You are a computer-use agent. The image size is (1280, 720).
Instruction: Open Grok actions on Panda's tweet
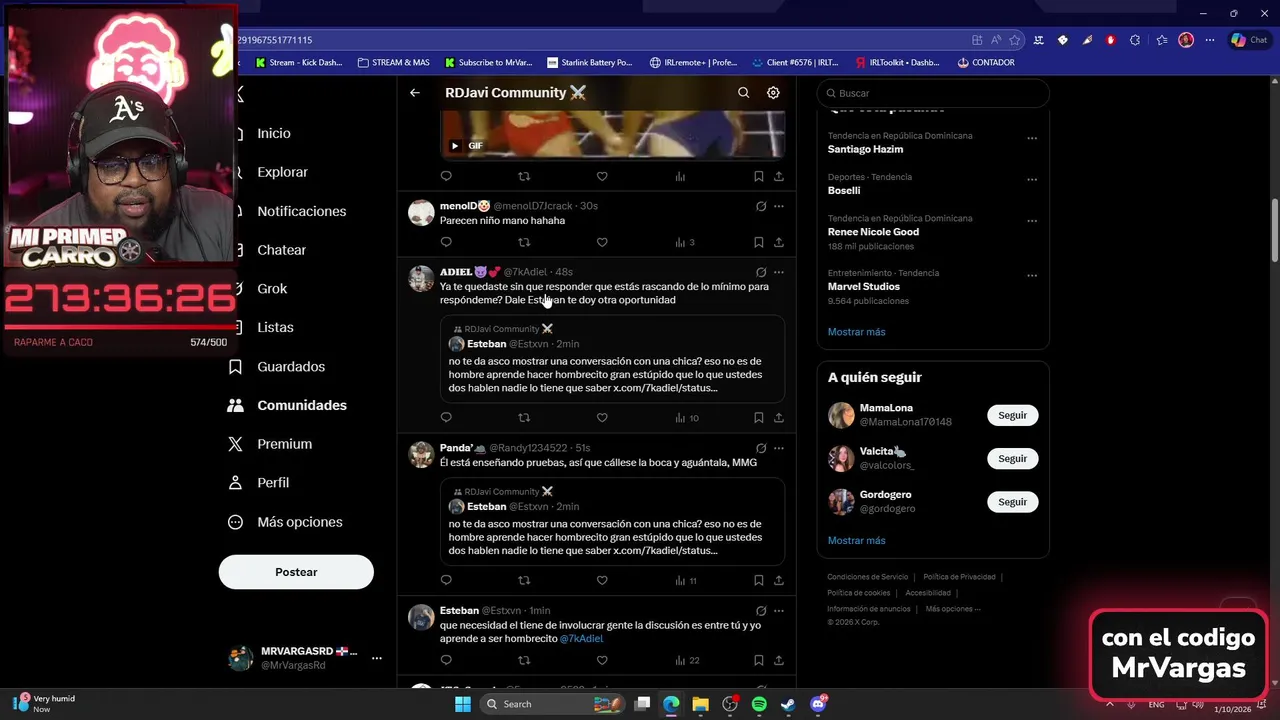pos(761,448)
